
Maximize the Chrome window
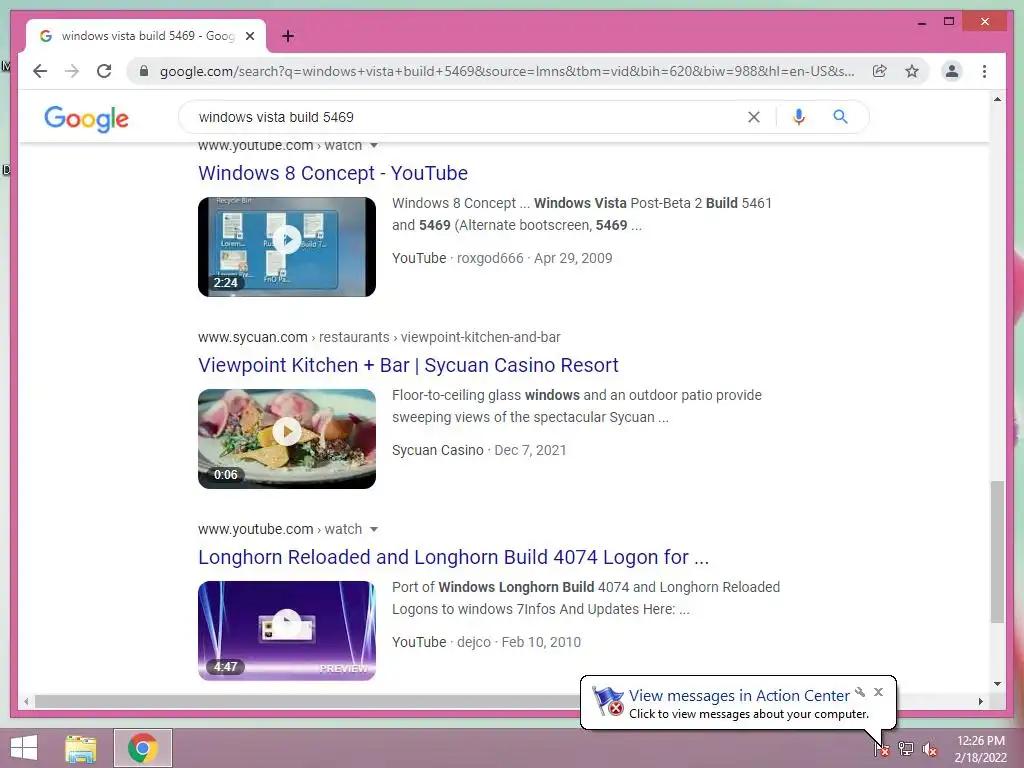[x=949, y=22]
